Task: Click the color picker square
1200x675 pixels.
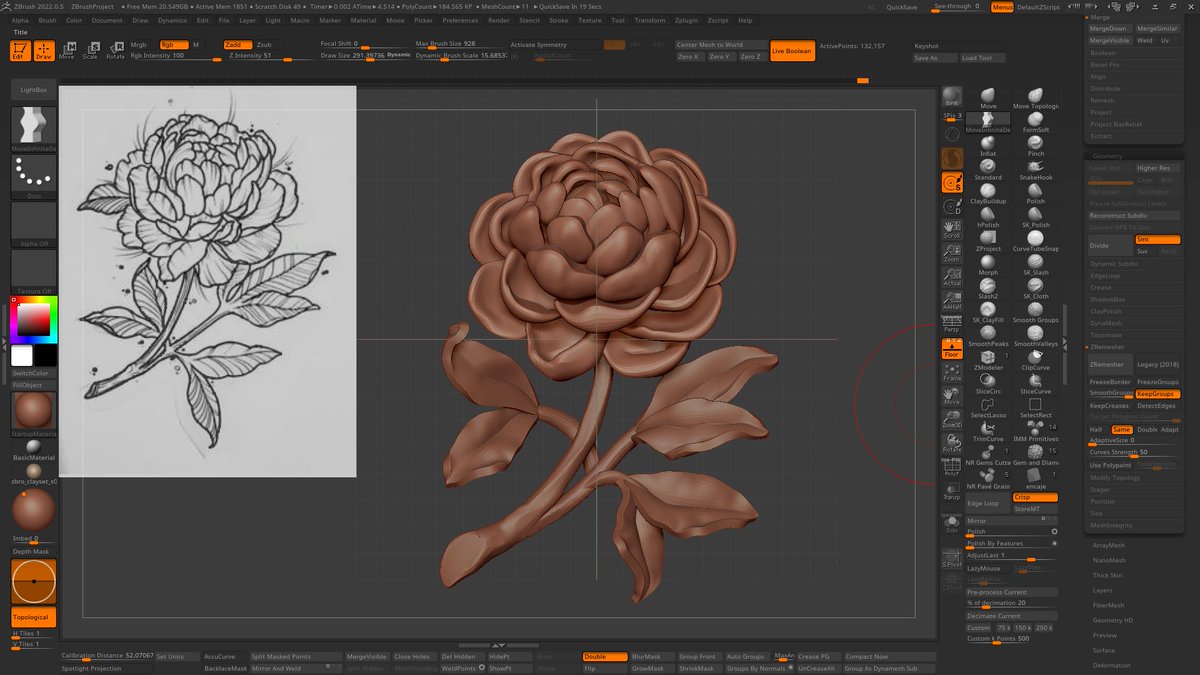Action: (x=33, y=319)
